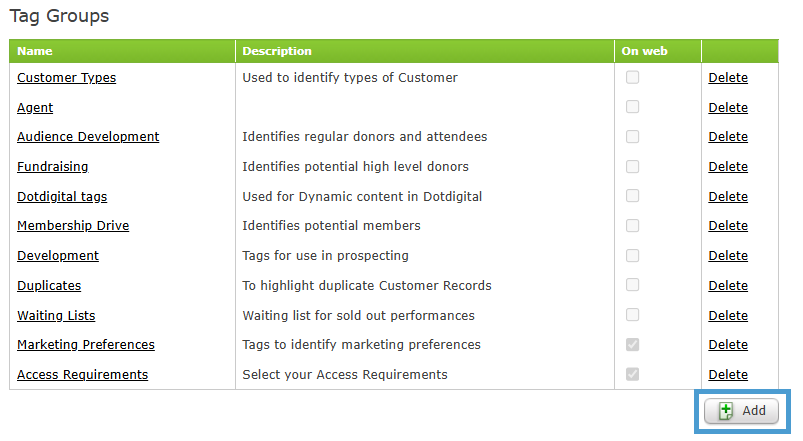Click the Description column header
Viewport: 803px width, 441px height.
click(277, 51)
